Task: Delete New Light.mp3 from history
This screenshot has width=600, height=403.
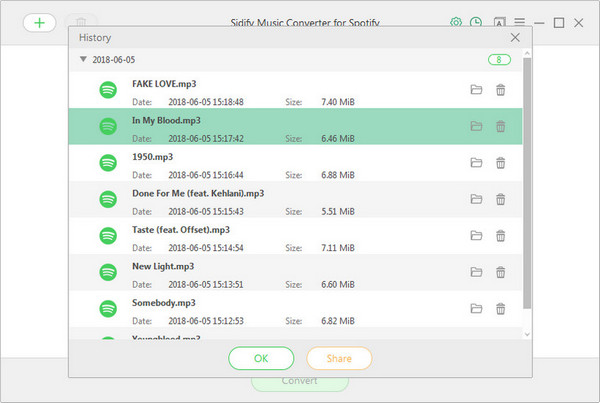Action: pos(501,272)
